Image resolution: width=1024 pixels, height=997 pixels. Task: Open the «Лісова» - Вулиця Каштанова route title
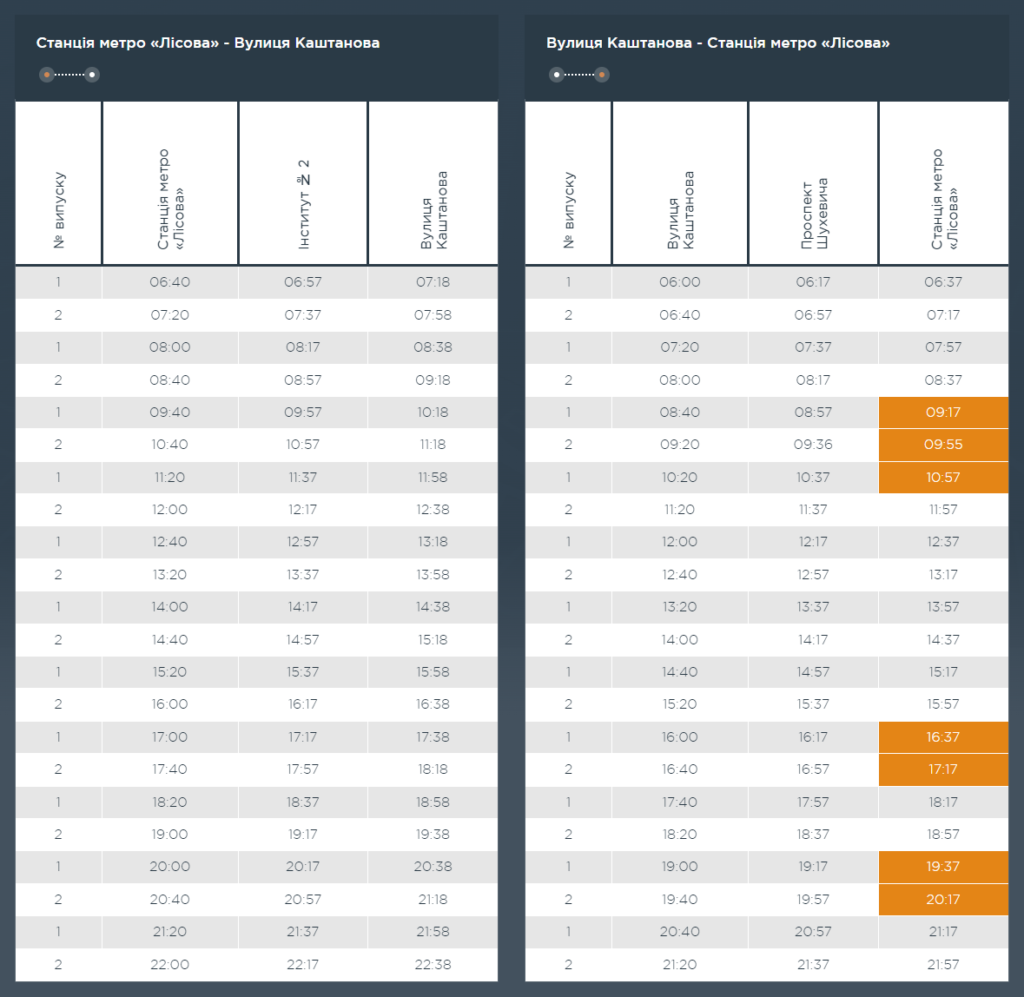pos(208,43)
